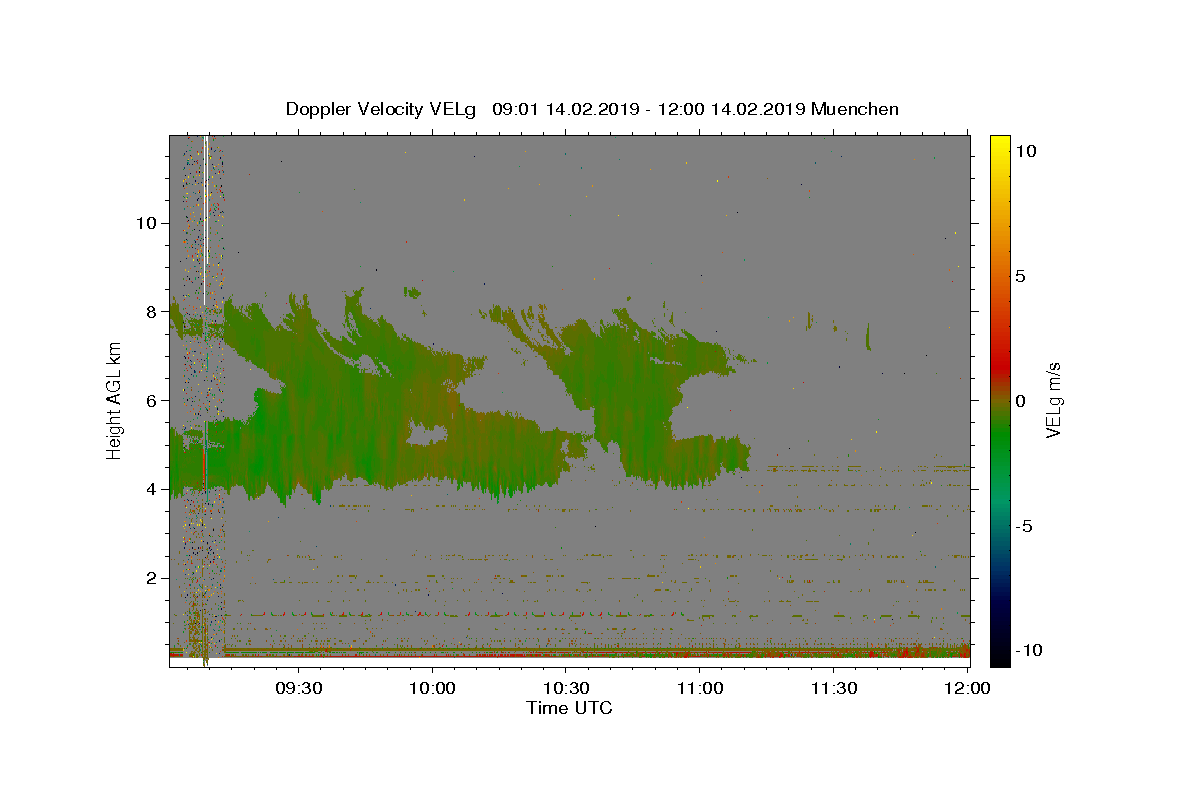
Task: Click the colorbar tick label '-10'
Action: point(1027,650)
